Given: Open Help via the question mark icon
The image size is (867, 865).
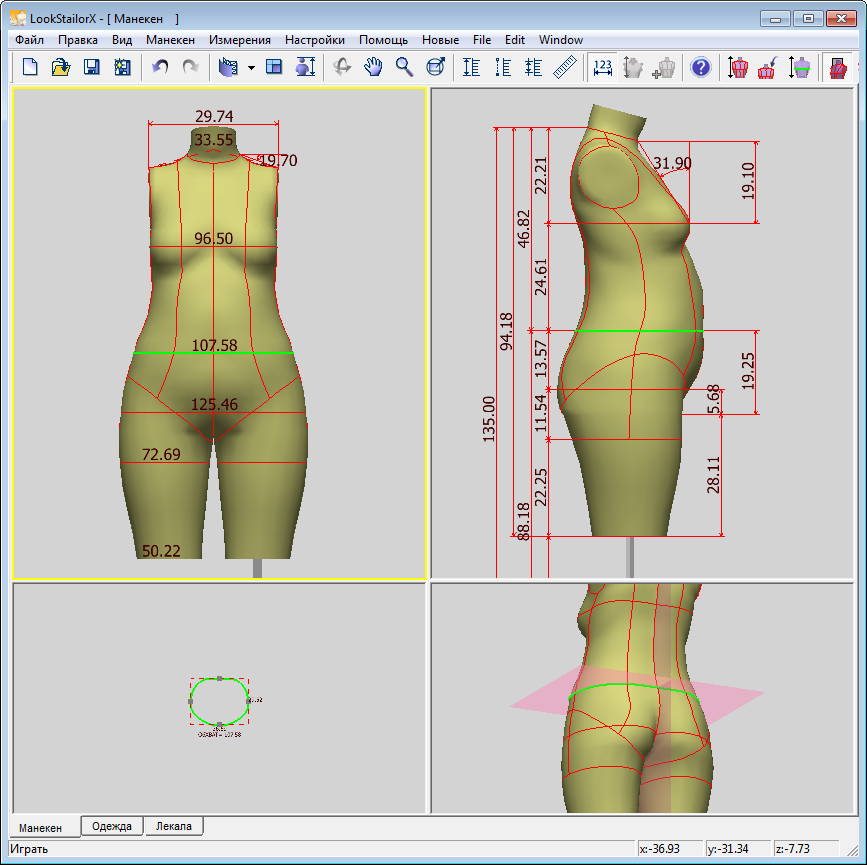Looking at the screenshot, I should click(700, 67).
